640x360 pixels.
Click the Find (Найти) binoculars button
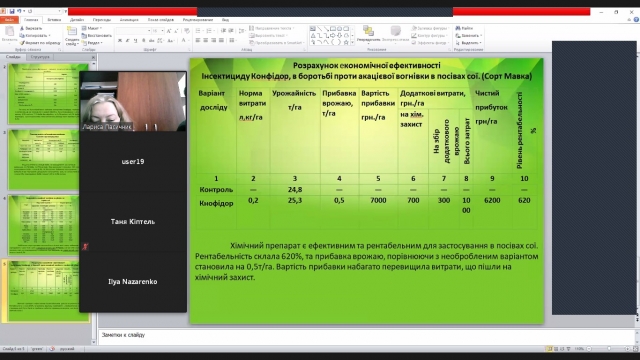(464, 28)
